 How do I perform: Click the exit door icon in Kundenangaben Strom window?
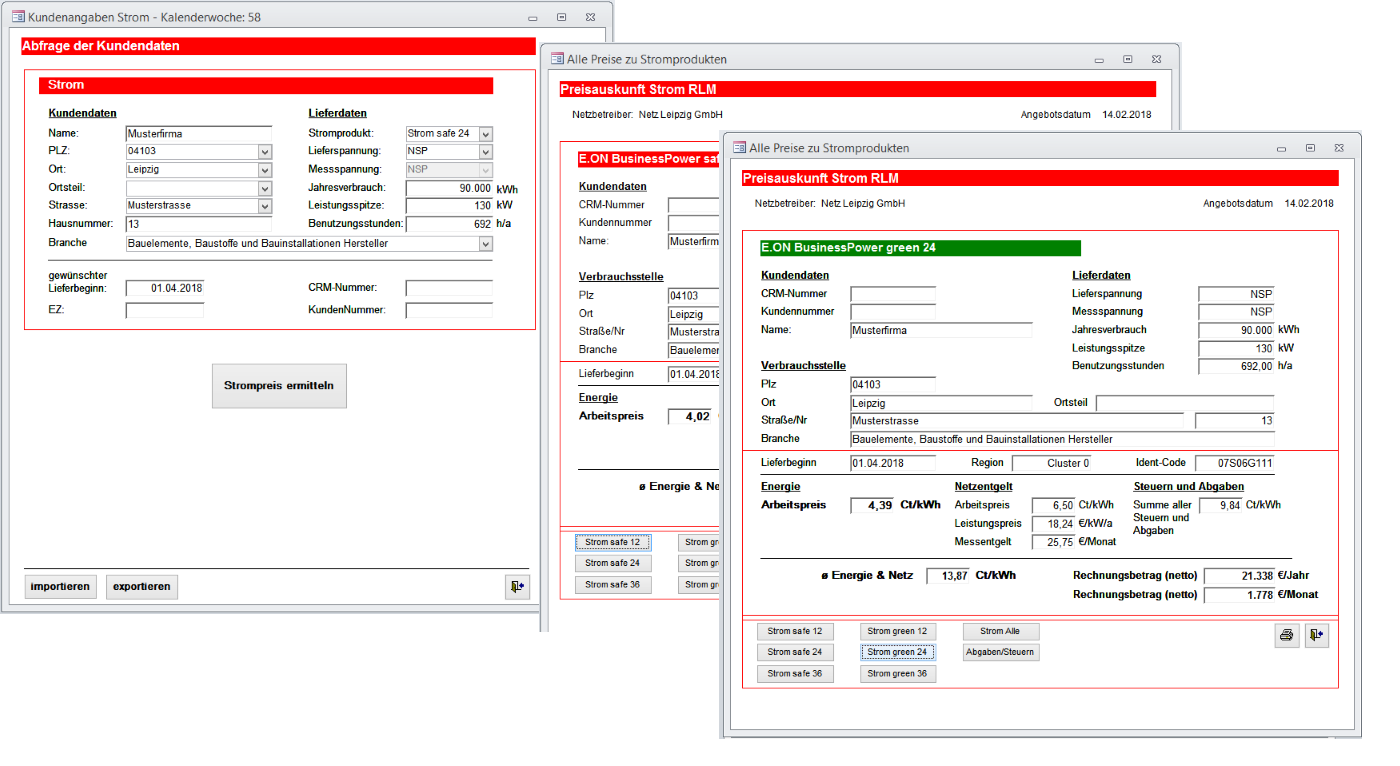[517, 587]
